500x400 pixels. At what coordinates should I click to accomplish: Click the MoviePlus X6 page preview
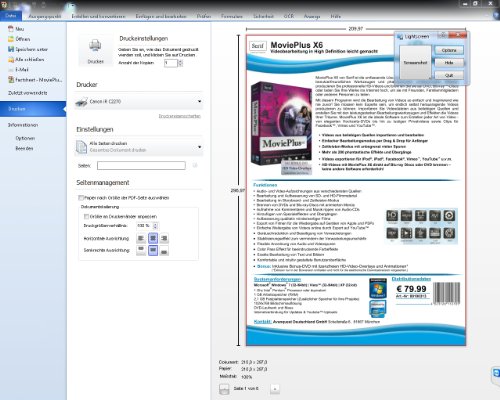point(356,190)
